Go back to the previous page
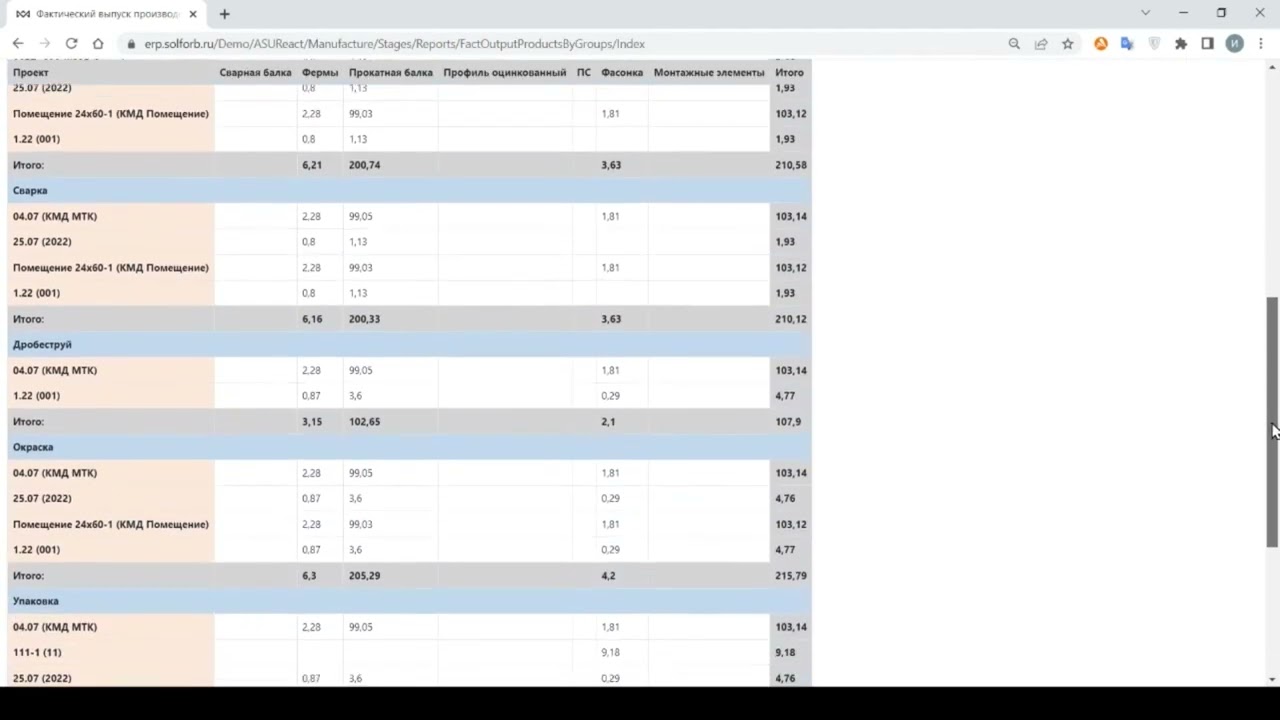 pyautogui.click(x=18, y=44)
